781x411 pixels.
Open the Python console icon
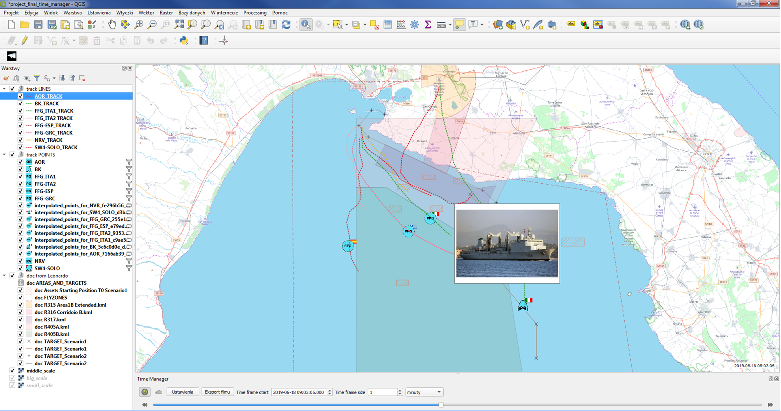click(183, 41)
